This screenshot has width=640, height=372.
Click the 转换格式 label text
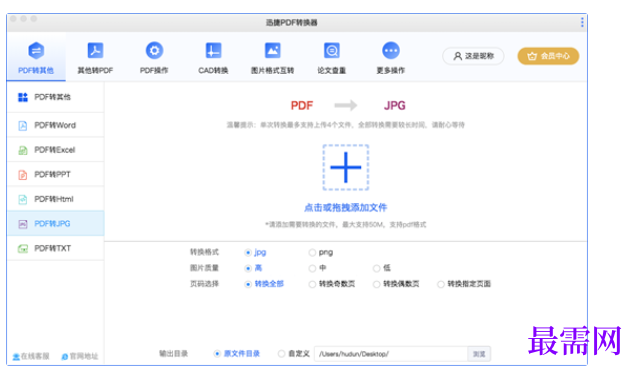(x=204, y=252)
